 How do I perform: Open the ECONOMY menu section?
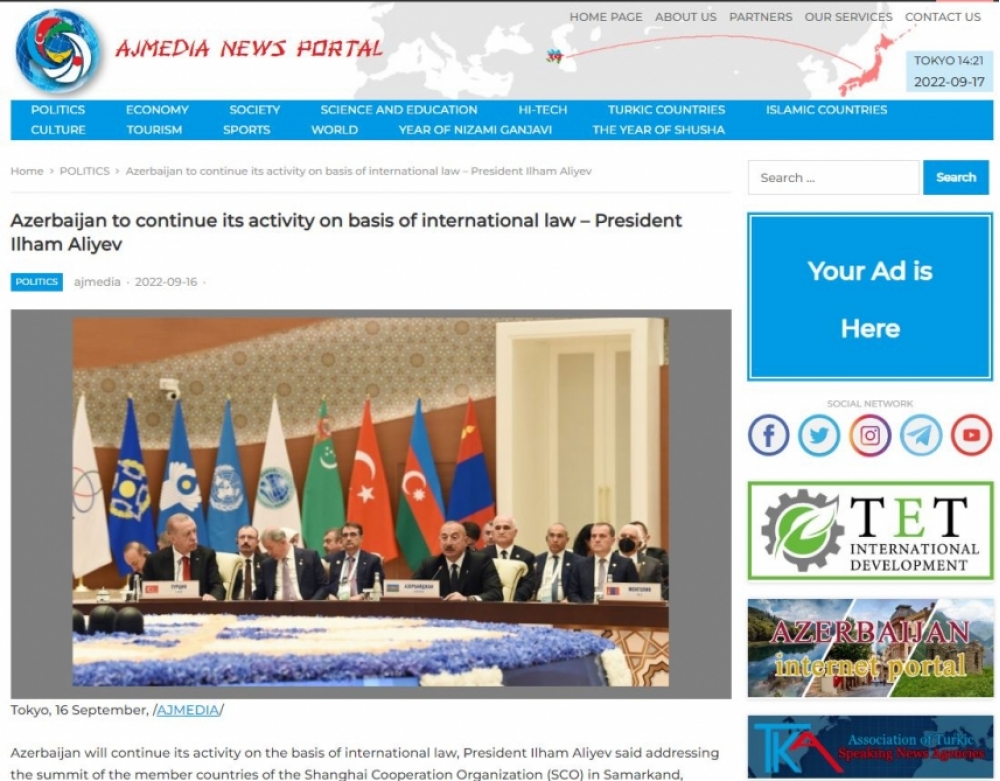pos(157,110)
